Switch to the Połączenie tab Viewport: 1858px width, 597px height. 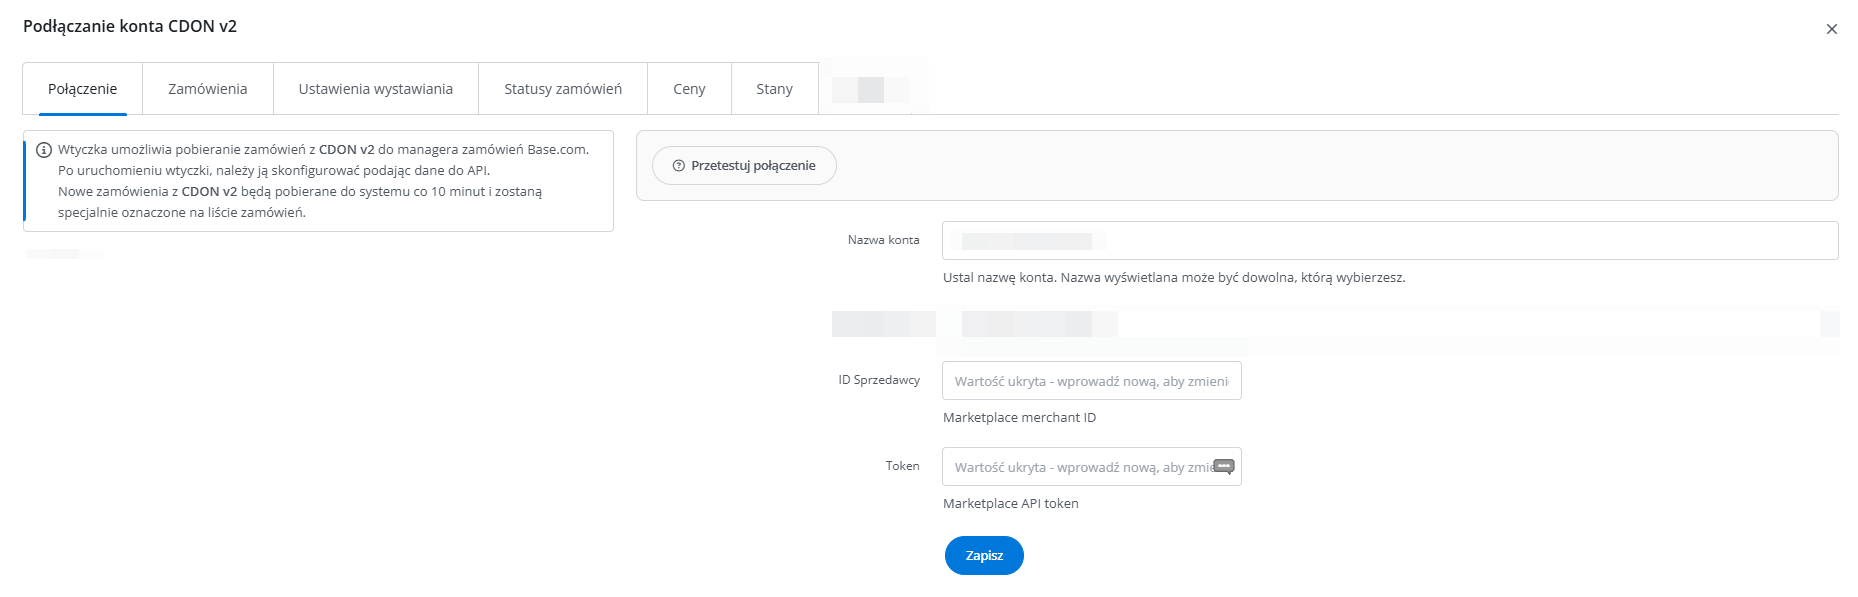click(82, 89)
